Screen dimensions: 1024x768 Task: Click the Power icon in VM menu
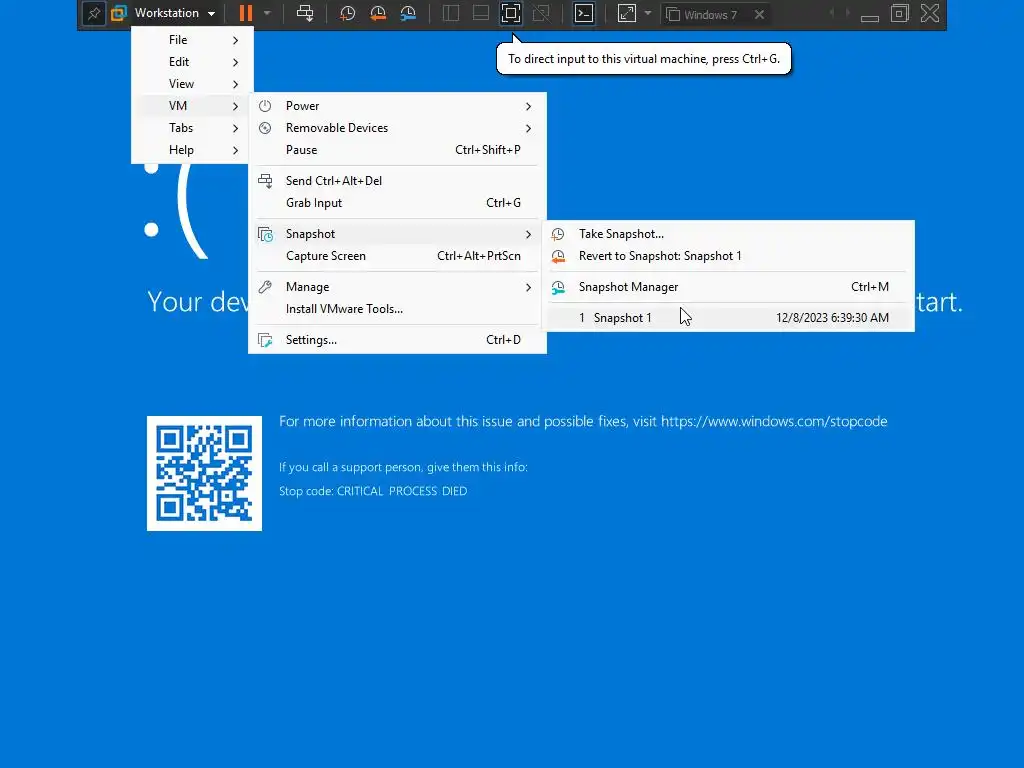pyautogui.click(x=265, y=106)
